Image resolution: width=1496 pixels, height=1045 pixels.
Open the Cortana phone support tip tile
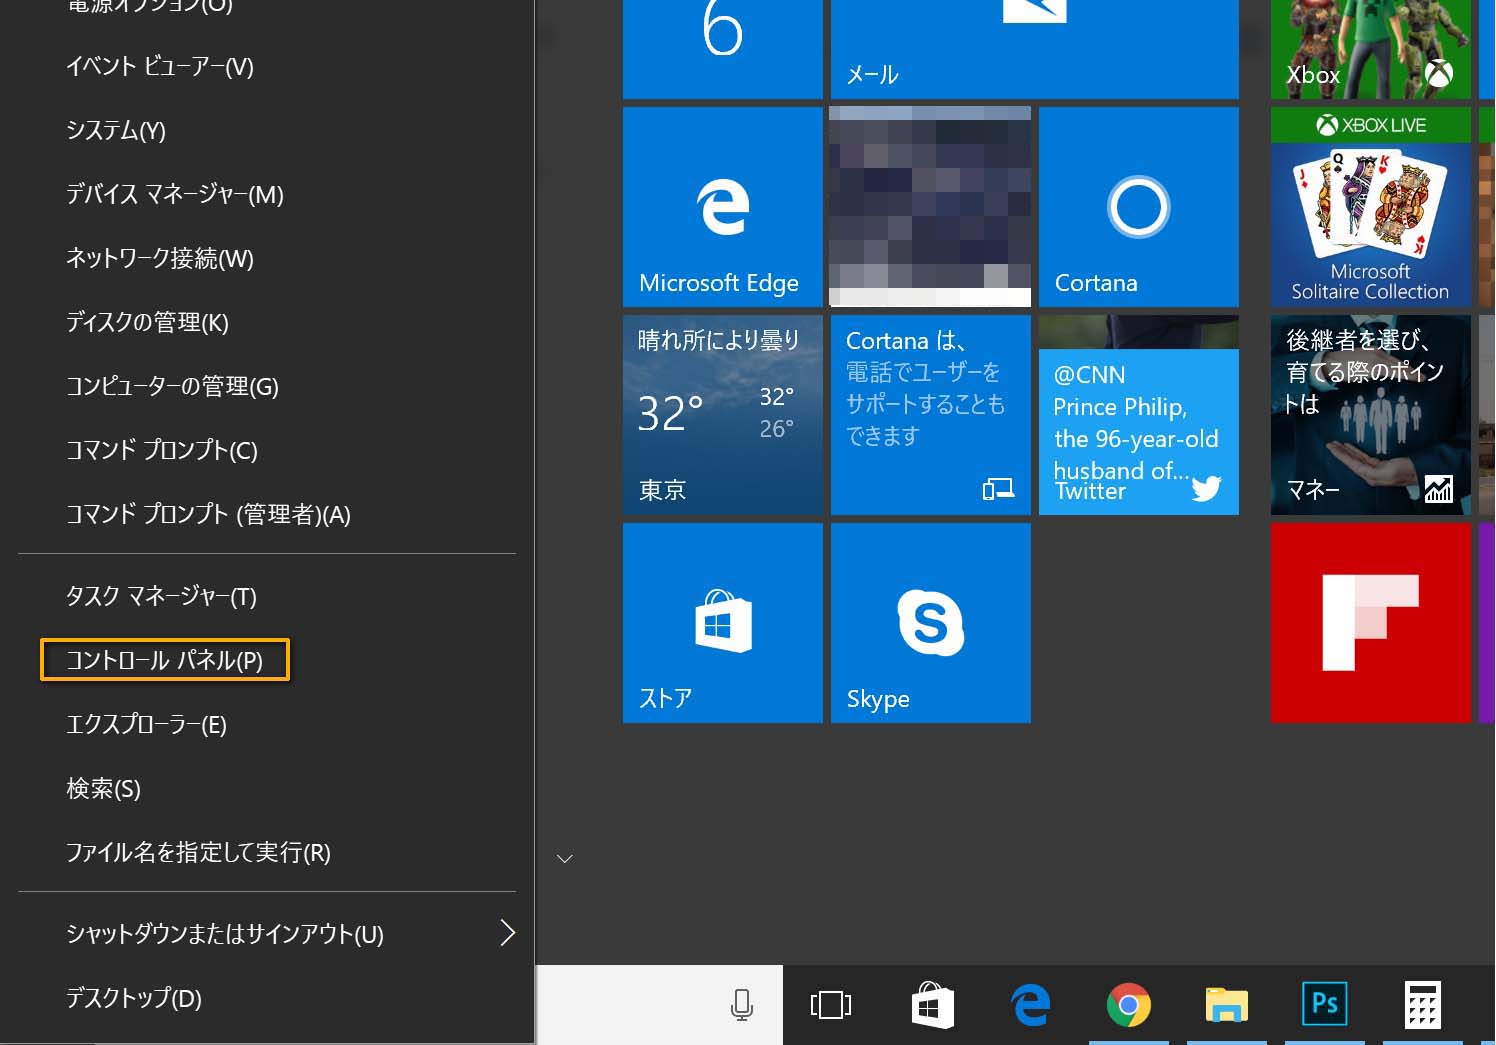[x=931, y=415]
